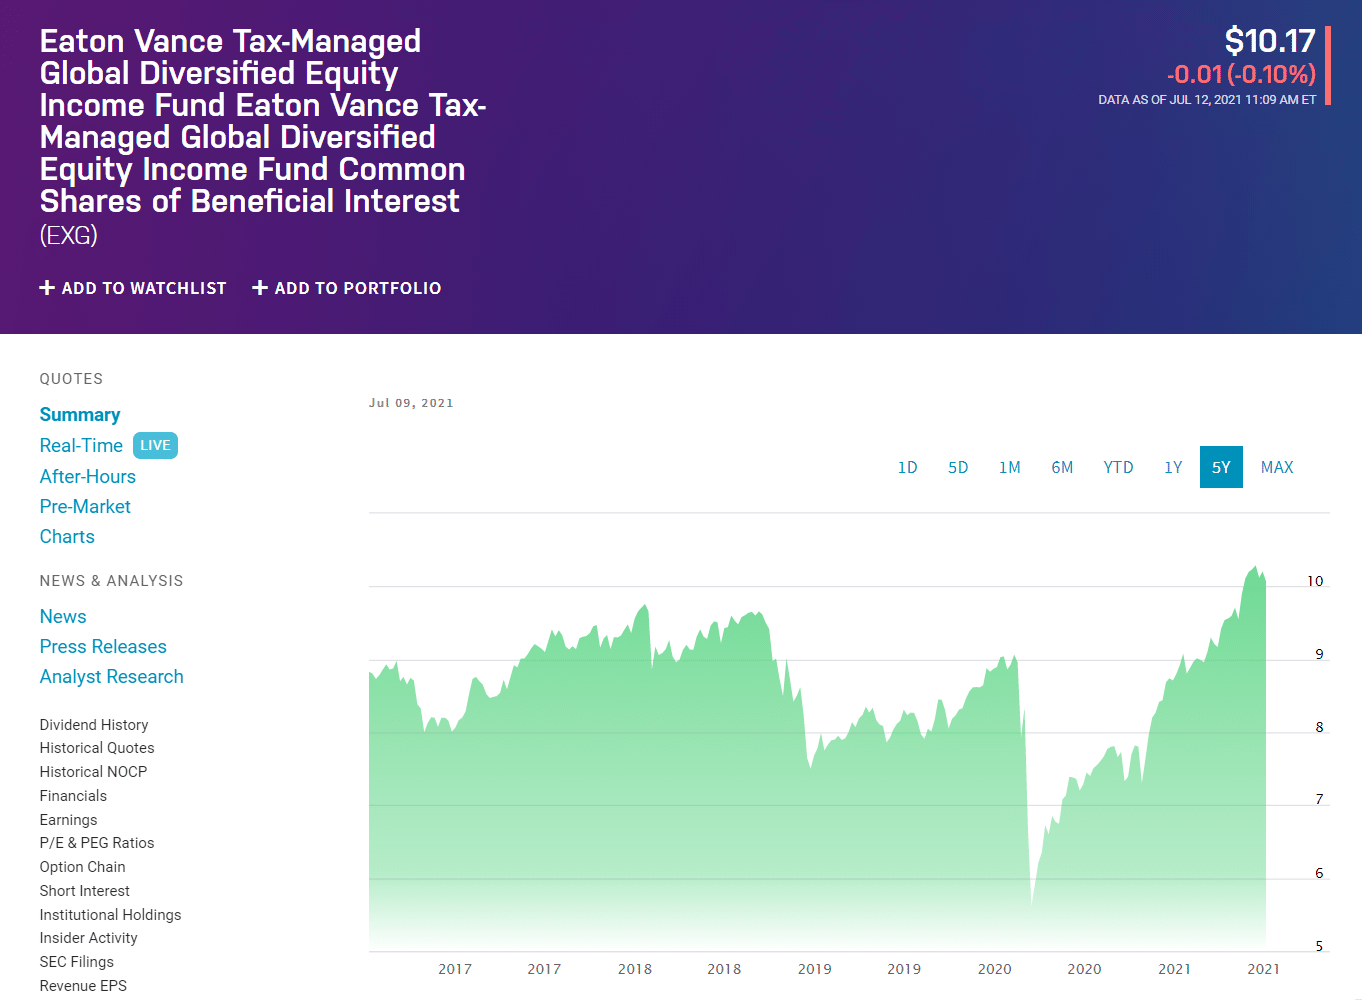The image size is (1362, 1000).
Task: Click the 5 y-axis price label
Action: click(x=1319, y=946)
